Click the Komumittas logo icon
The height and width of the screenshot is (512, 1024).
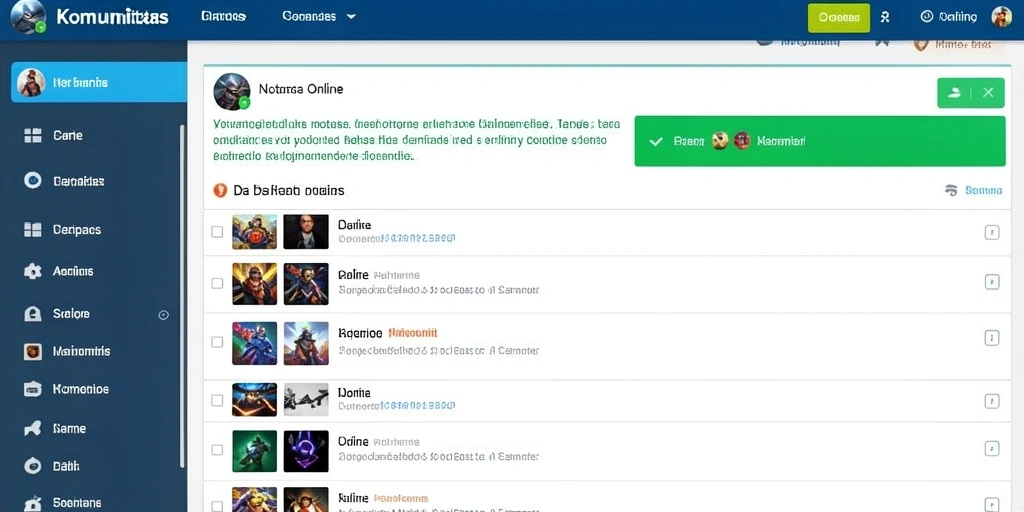29,16
